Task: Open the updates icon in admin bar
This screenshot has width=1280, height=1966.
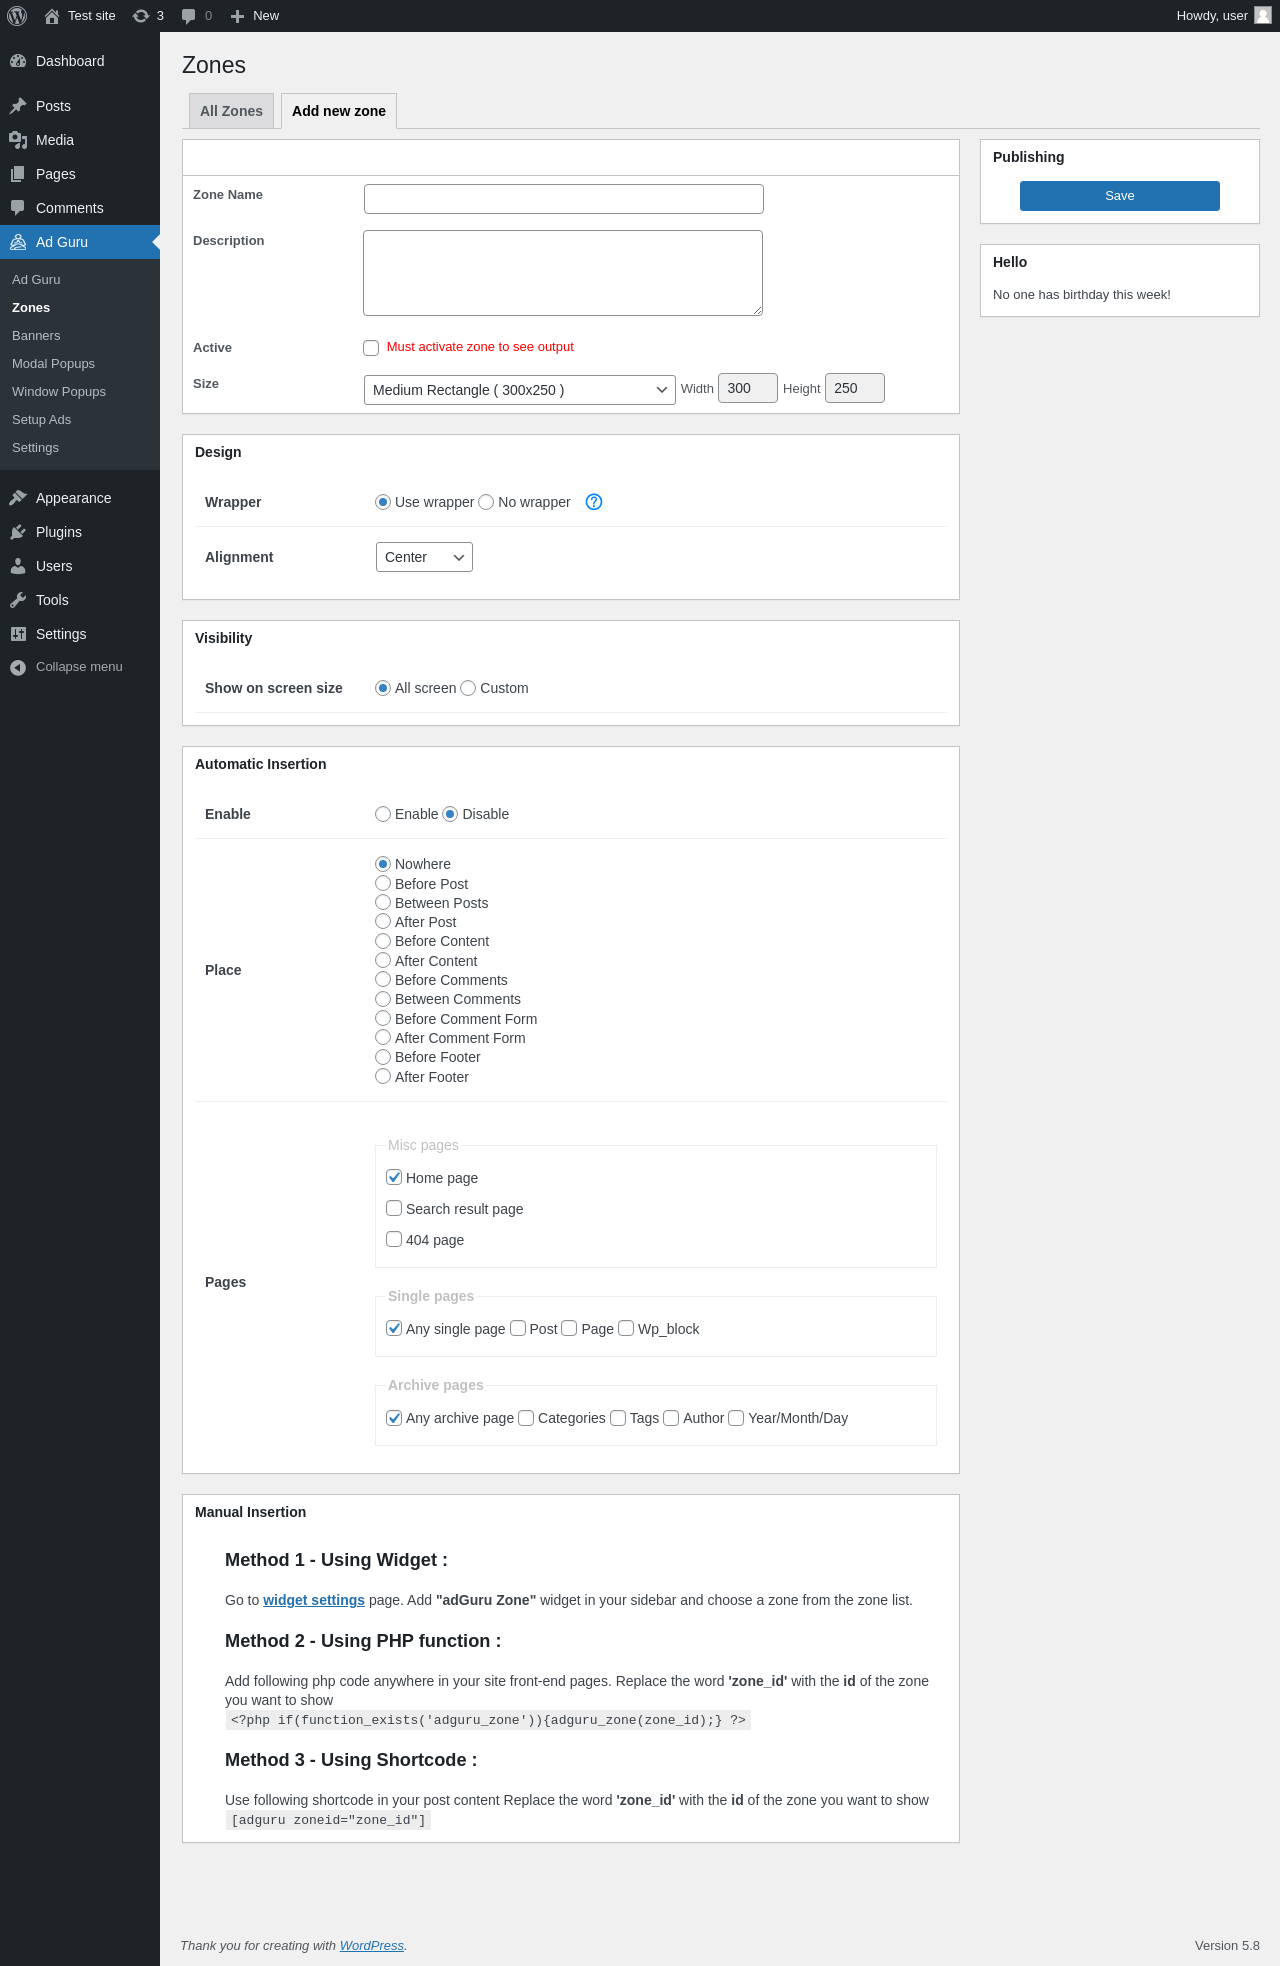Action: click(141, 16)
